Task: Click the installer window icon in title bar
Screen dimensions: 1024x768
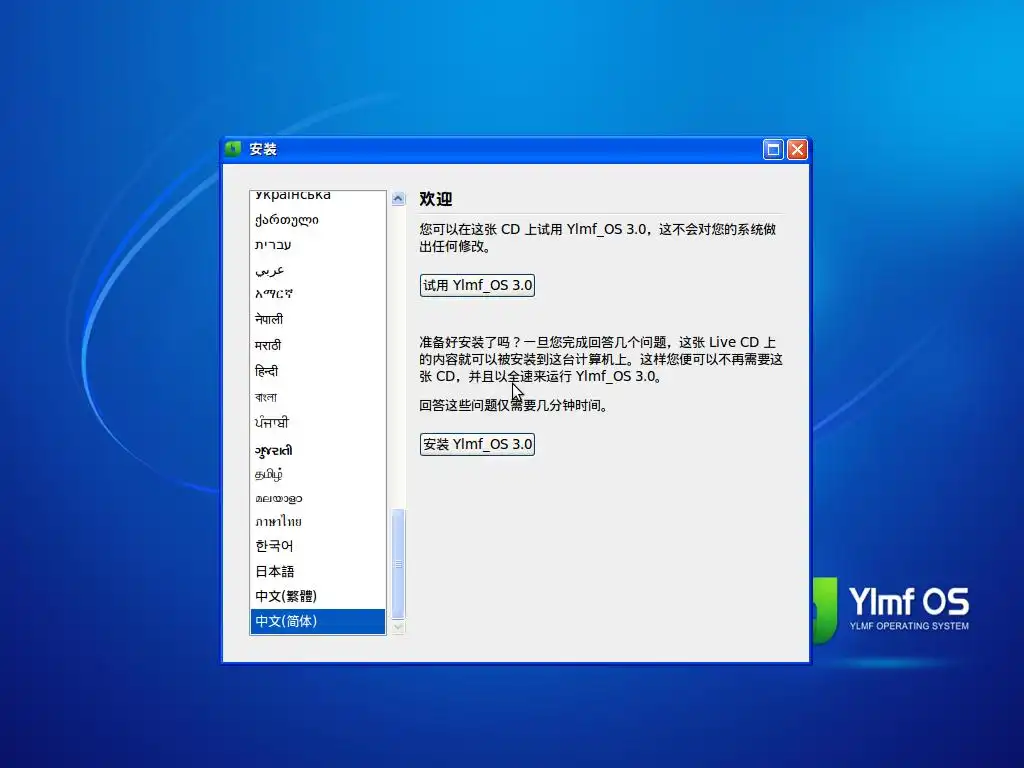Action: (233, 149)
